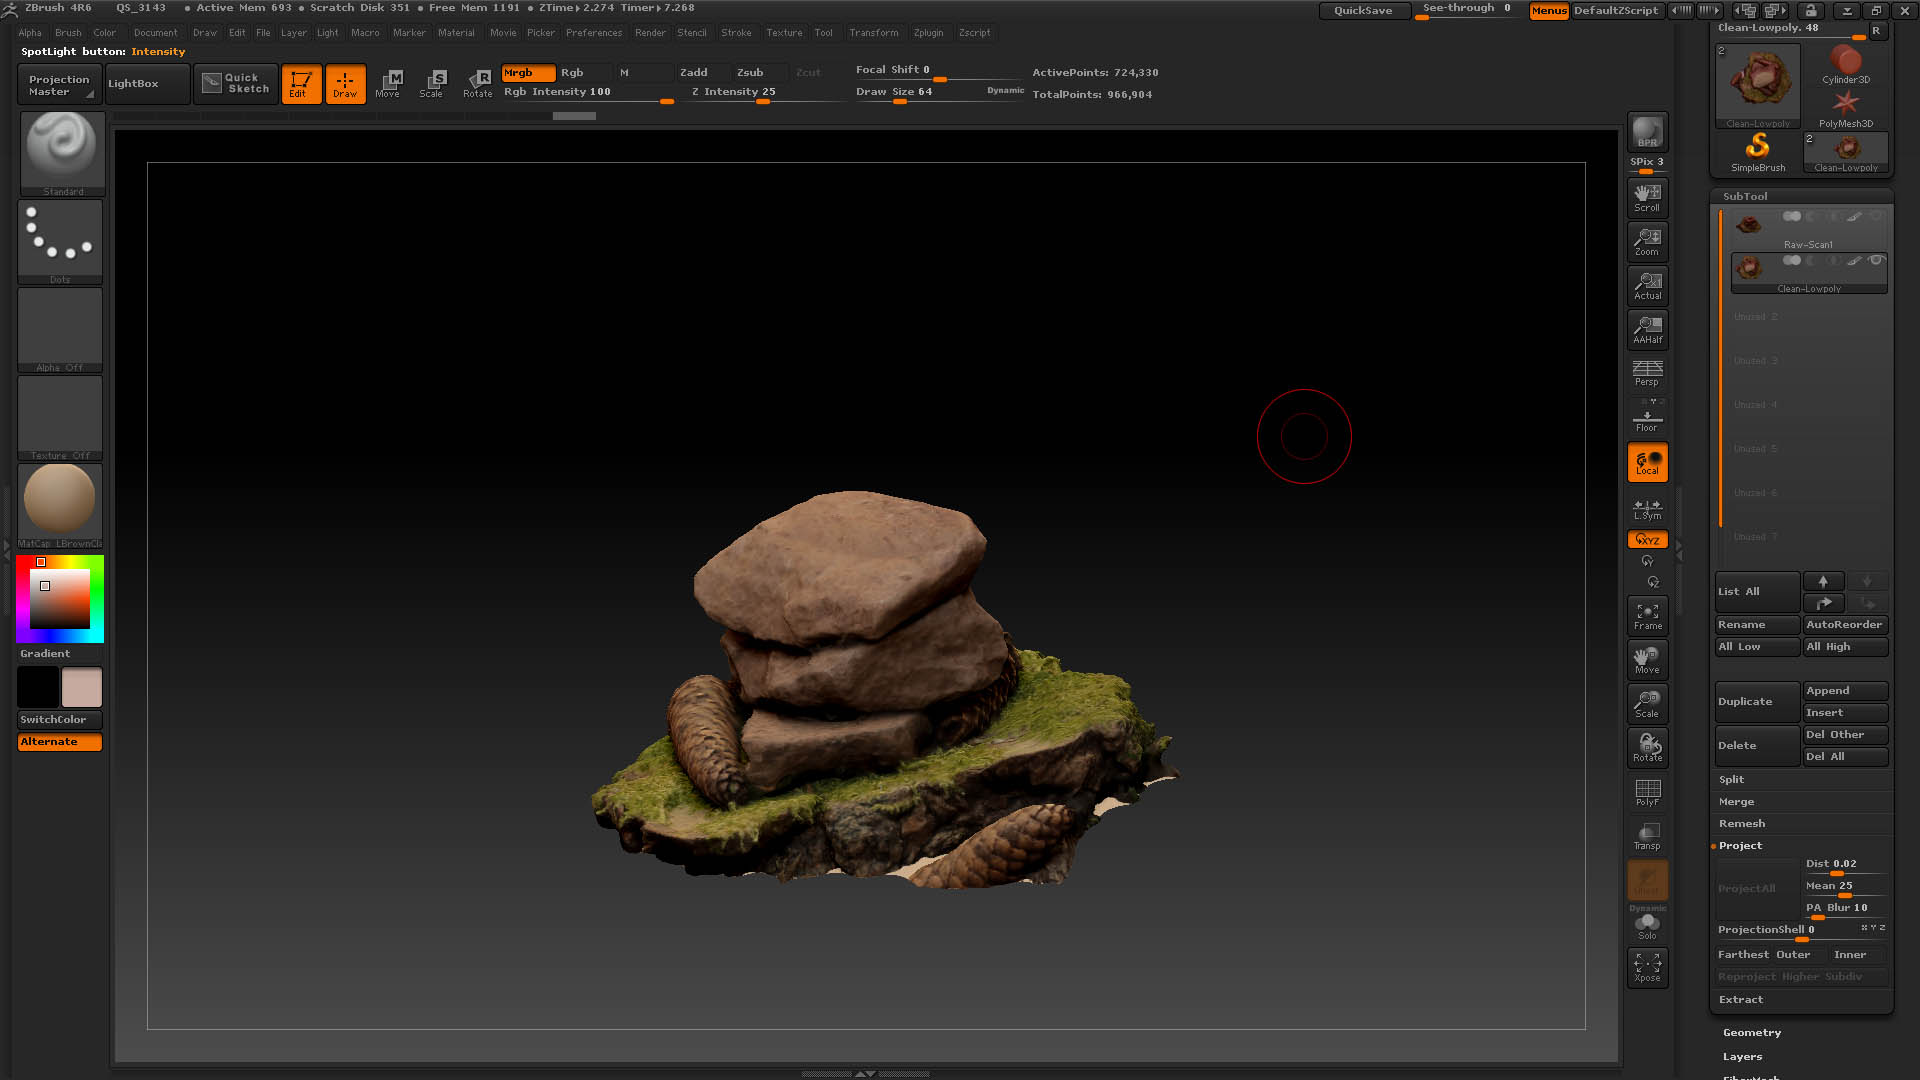Expand the Split section
The image size is (1920, 1080).
click(1732, 779)
